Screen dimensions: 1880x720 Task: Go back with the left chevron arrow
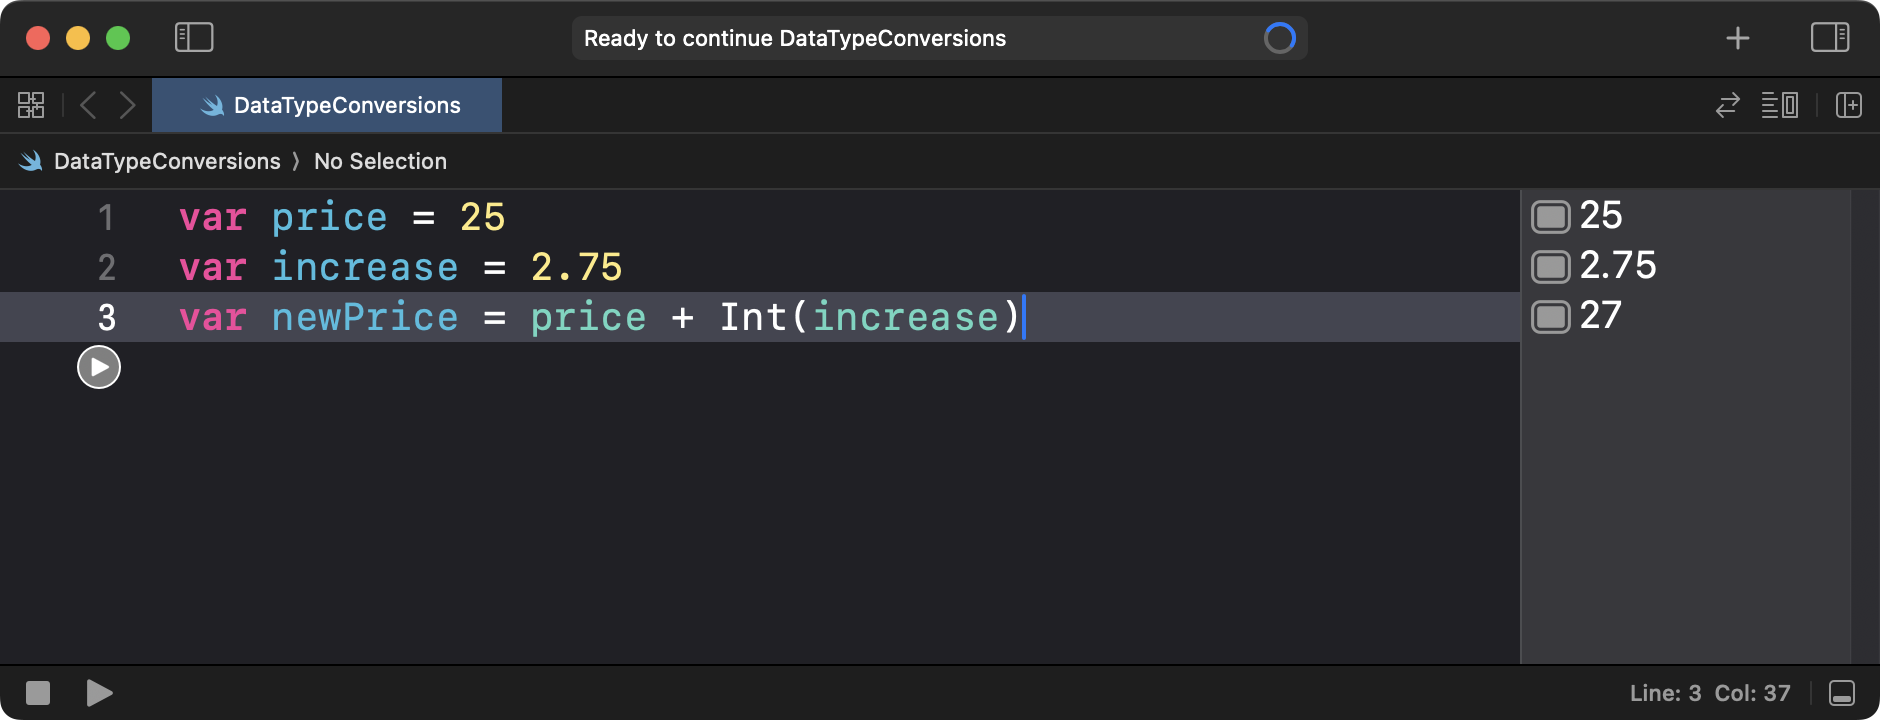click(x=88, y=105)
